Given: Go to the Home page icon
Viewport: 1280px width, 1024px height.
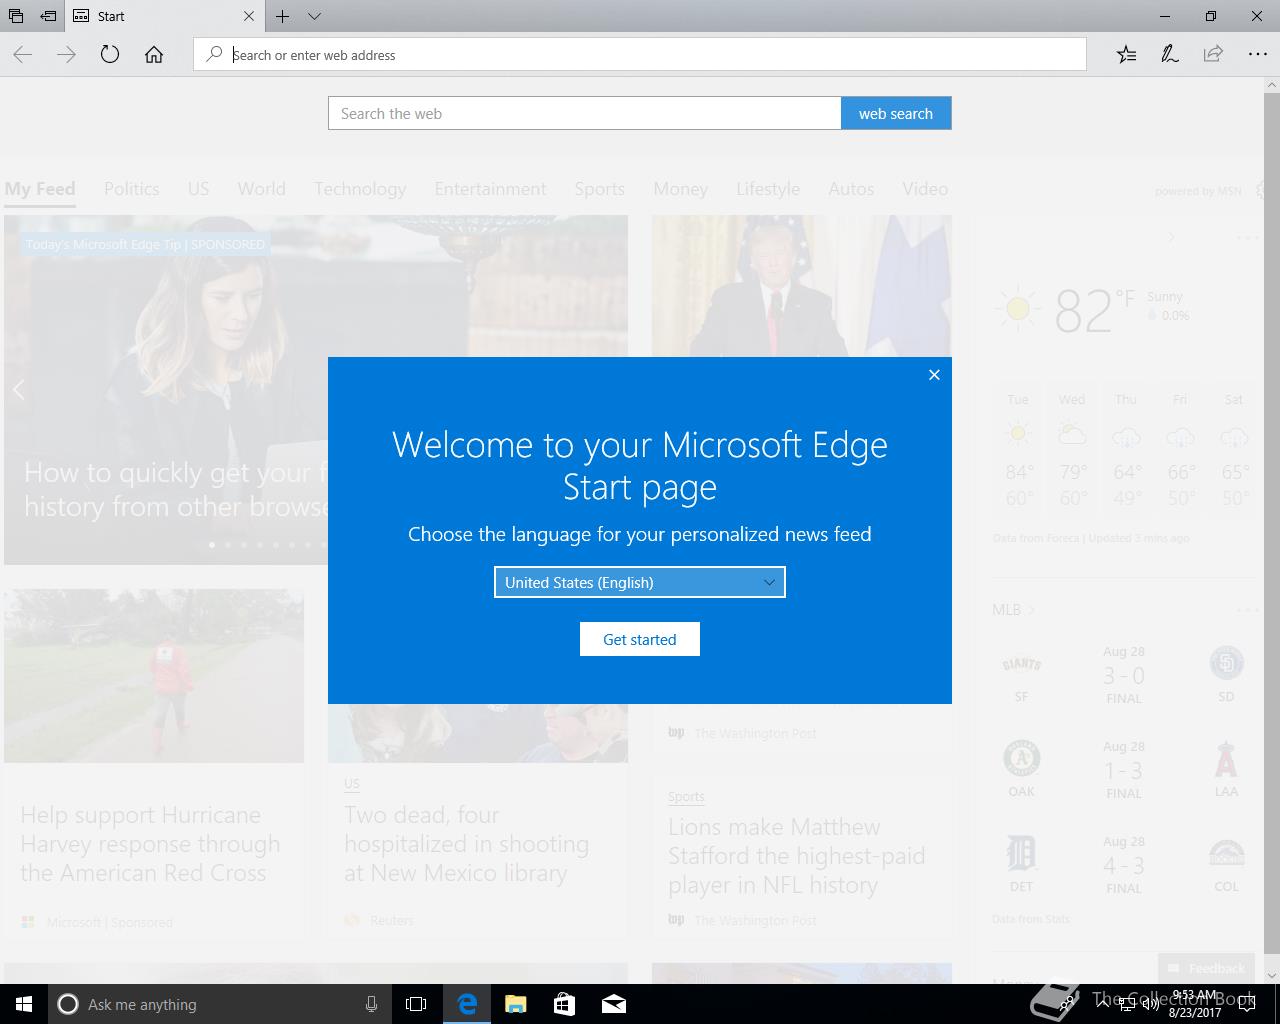Looking at the screenshot, I should pyautogui.click(x=154, y=55).
